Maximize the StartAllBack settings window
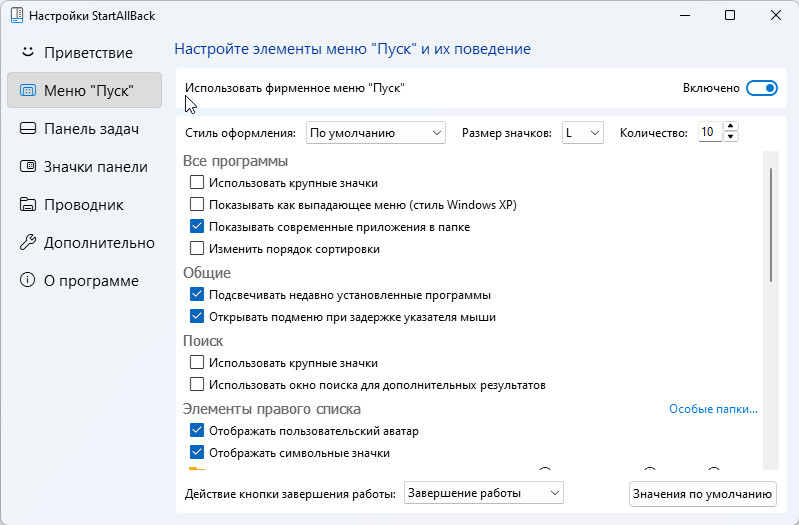 point(730,15)
